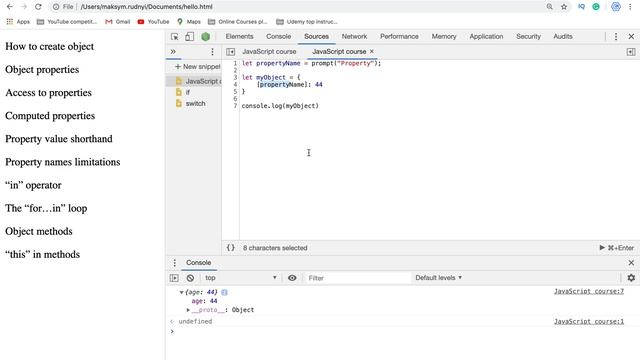640x360 pixels.
Task: Switch to the Console tab in DevTools
Action: point(278,36)
